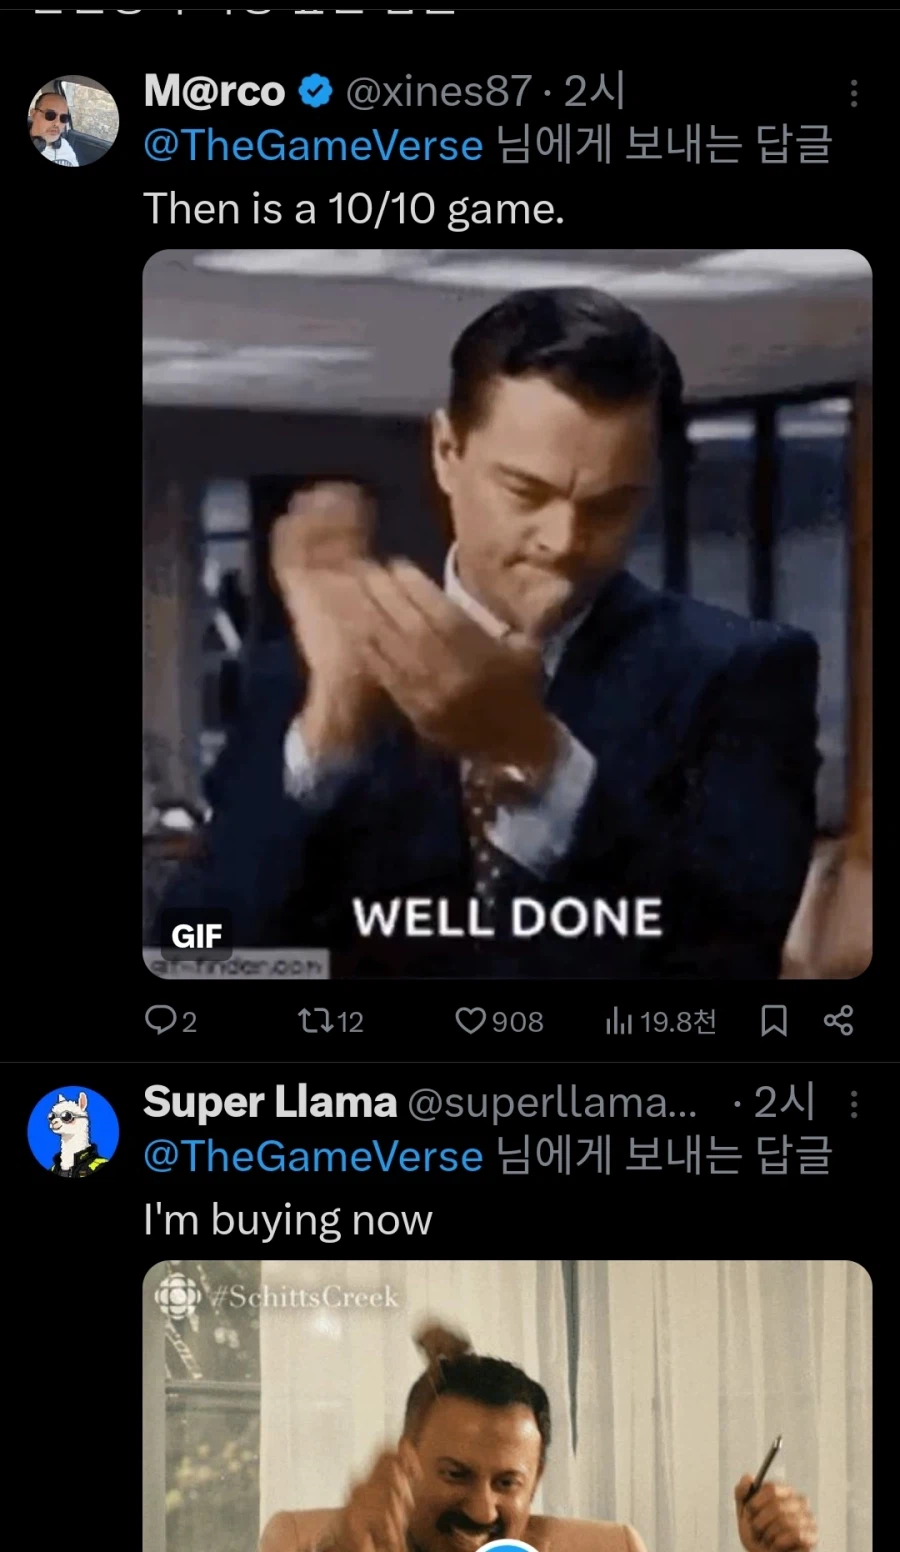The height and width of the screenshot is (1552, 900).
Task: Click the GIF badge on clapping image
Action: point(197,936)
